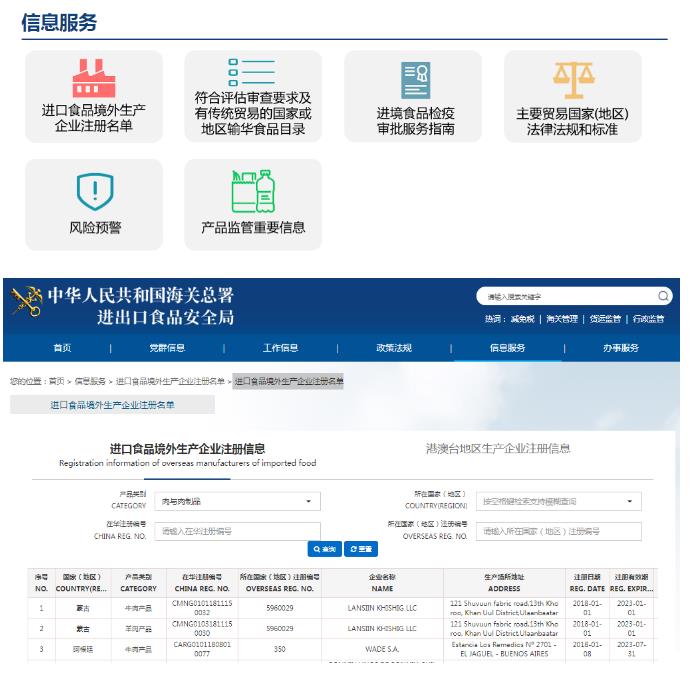Open 产品监管重要信息 card label

point(253,228)
